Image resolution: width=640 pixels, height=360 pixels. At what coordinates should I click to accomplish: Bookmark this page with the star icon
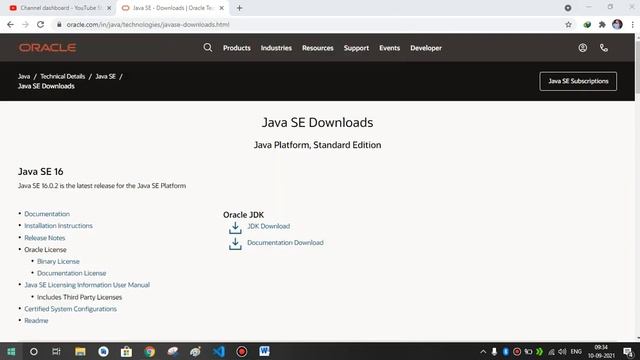pyautogui.click(x=568, y=24)
